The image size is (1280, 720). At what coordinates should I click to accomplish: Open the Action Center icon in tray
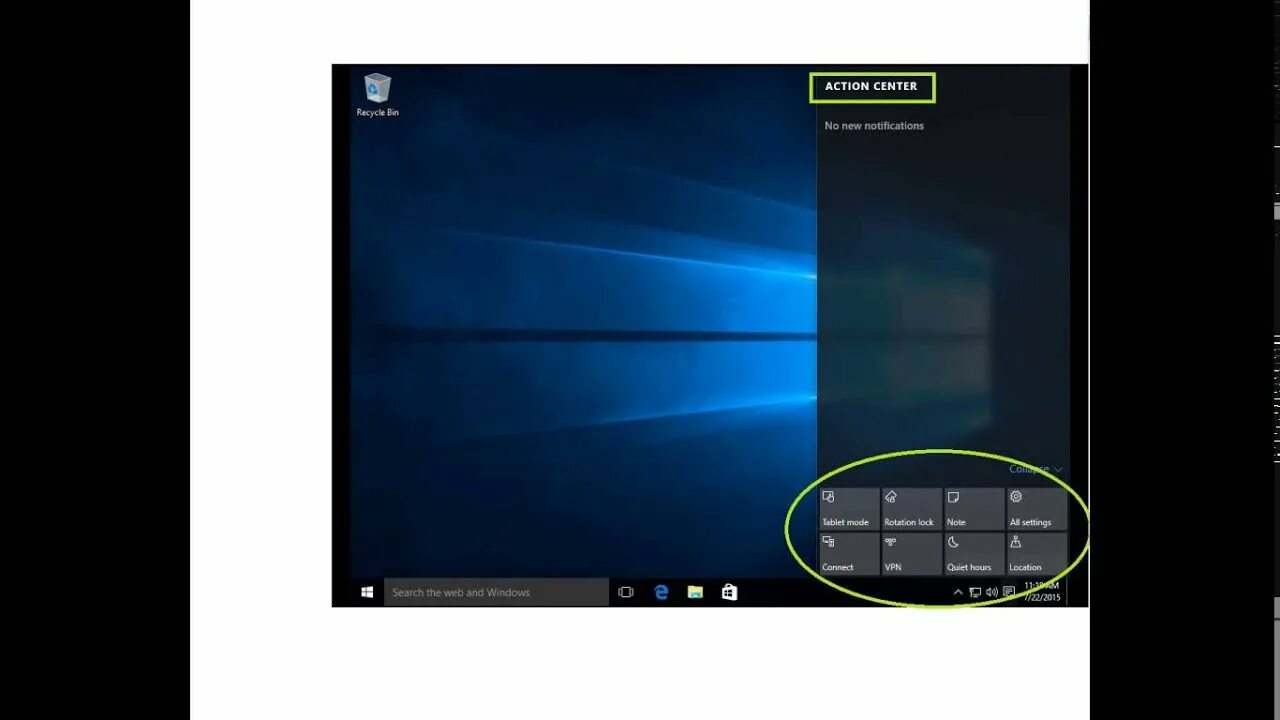pos(1008,592)
